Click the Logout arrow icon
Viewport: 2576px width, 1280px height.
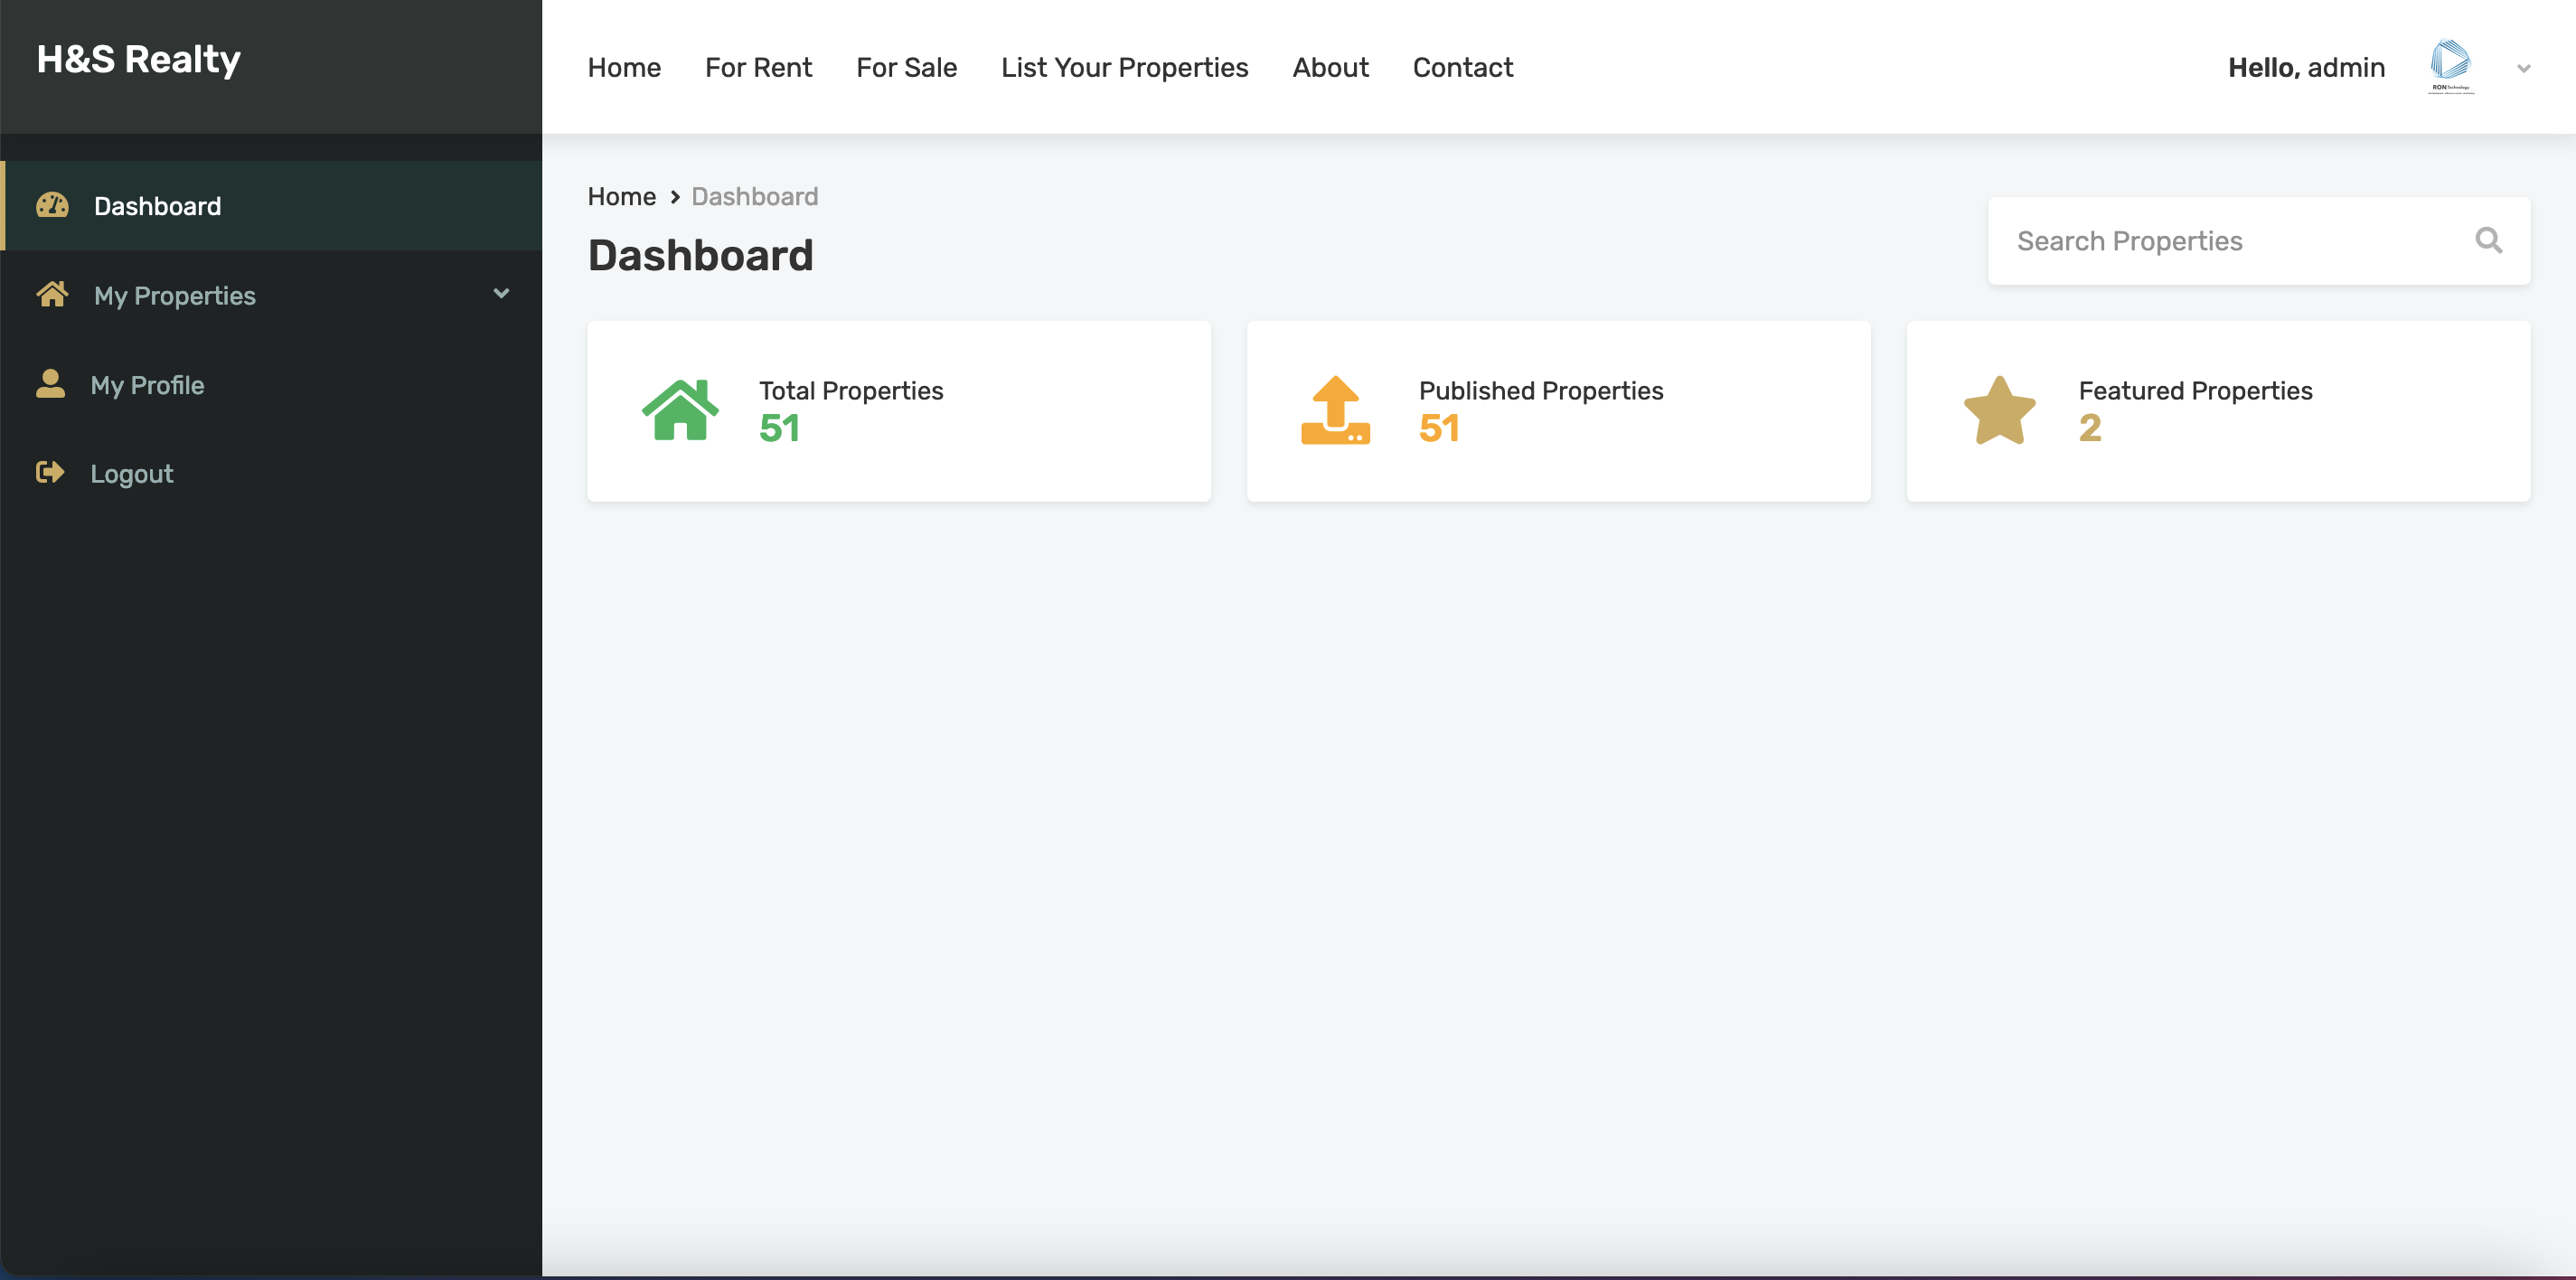tap(50, 472)
